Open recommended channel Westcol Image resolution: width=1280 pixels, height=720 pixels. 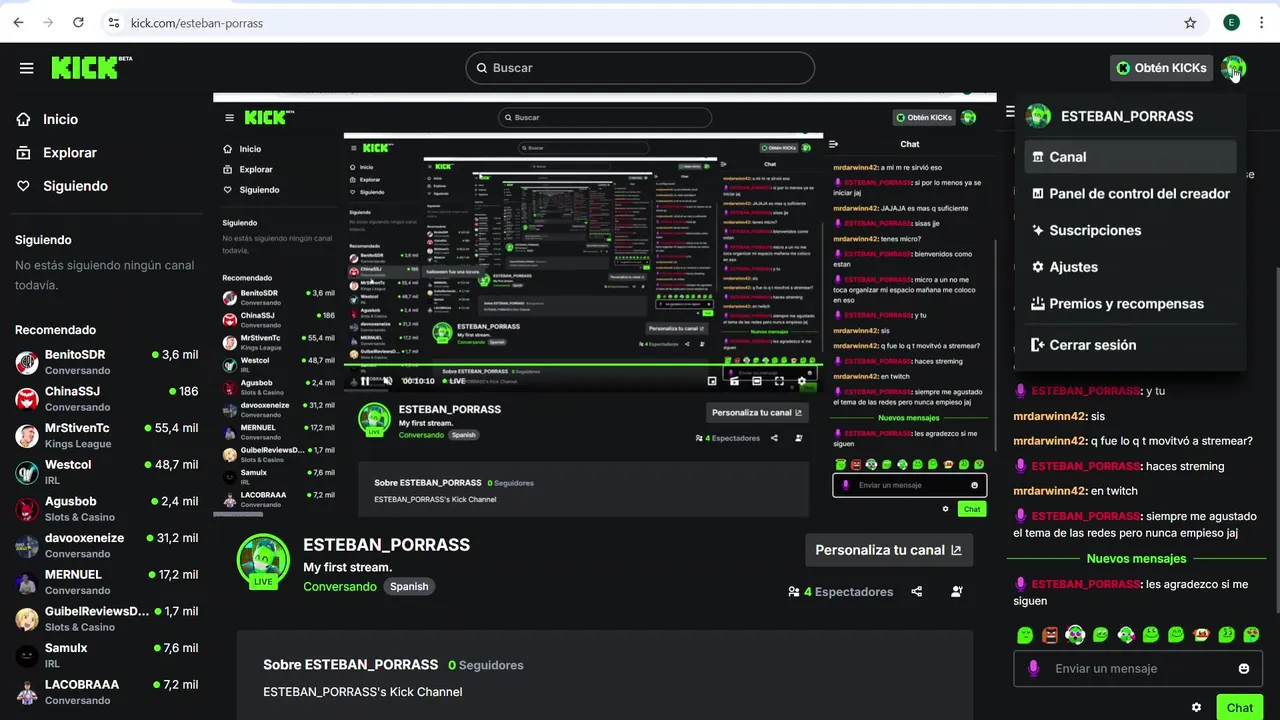click(x=107, y=472)
